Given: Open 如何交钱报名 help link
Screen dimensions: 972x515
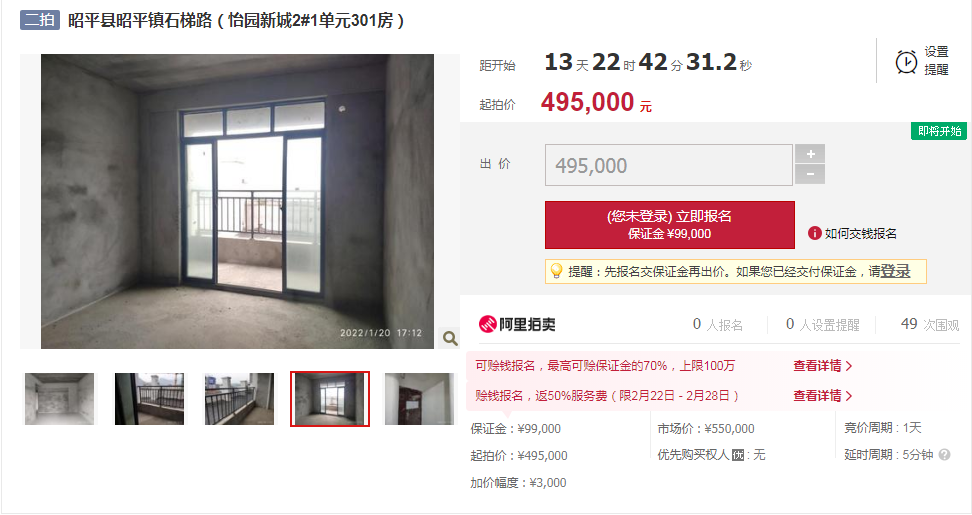Looking at the screenshot, I should tap(860, 234).
